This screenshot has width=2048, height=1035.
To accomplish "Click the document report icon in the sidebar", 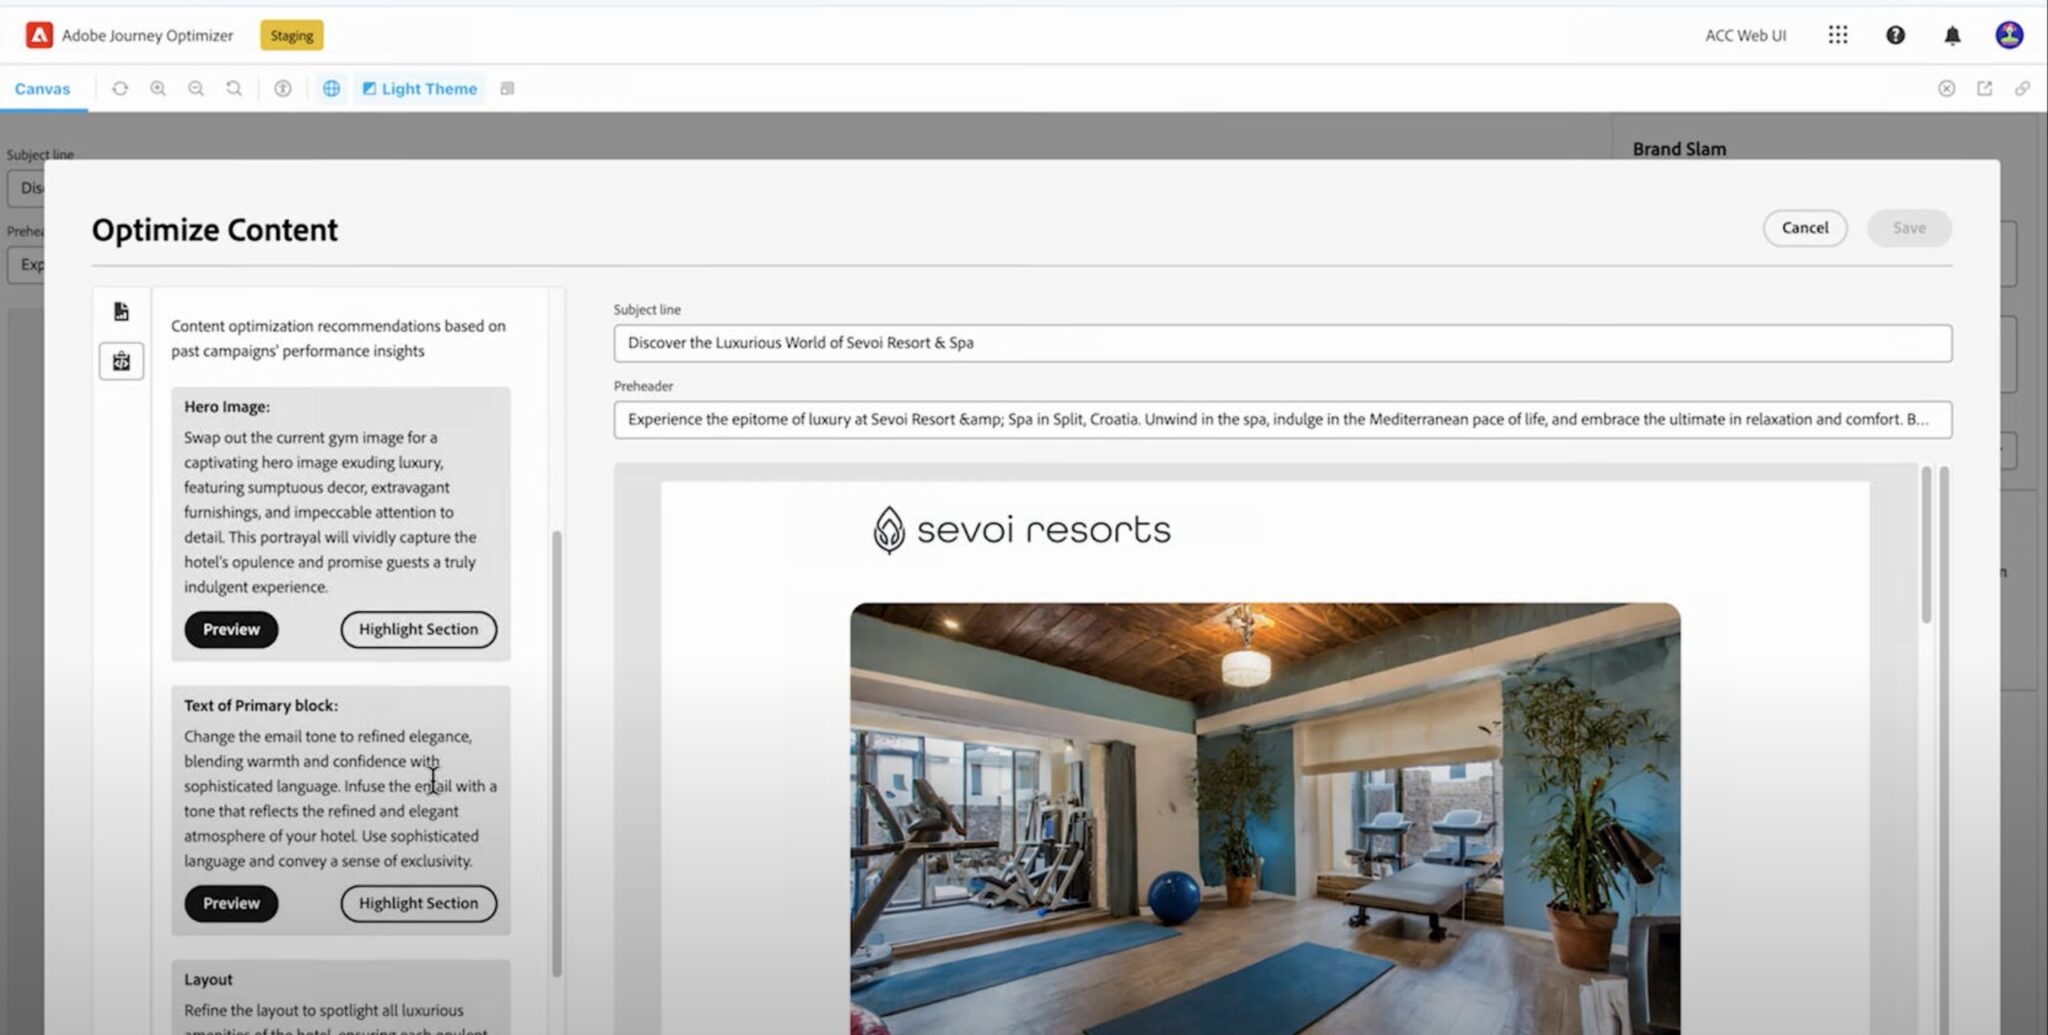I will coord(121,312).
